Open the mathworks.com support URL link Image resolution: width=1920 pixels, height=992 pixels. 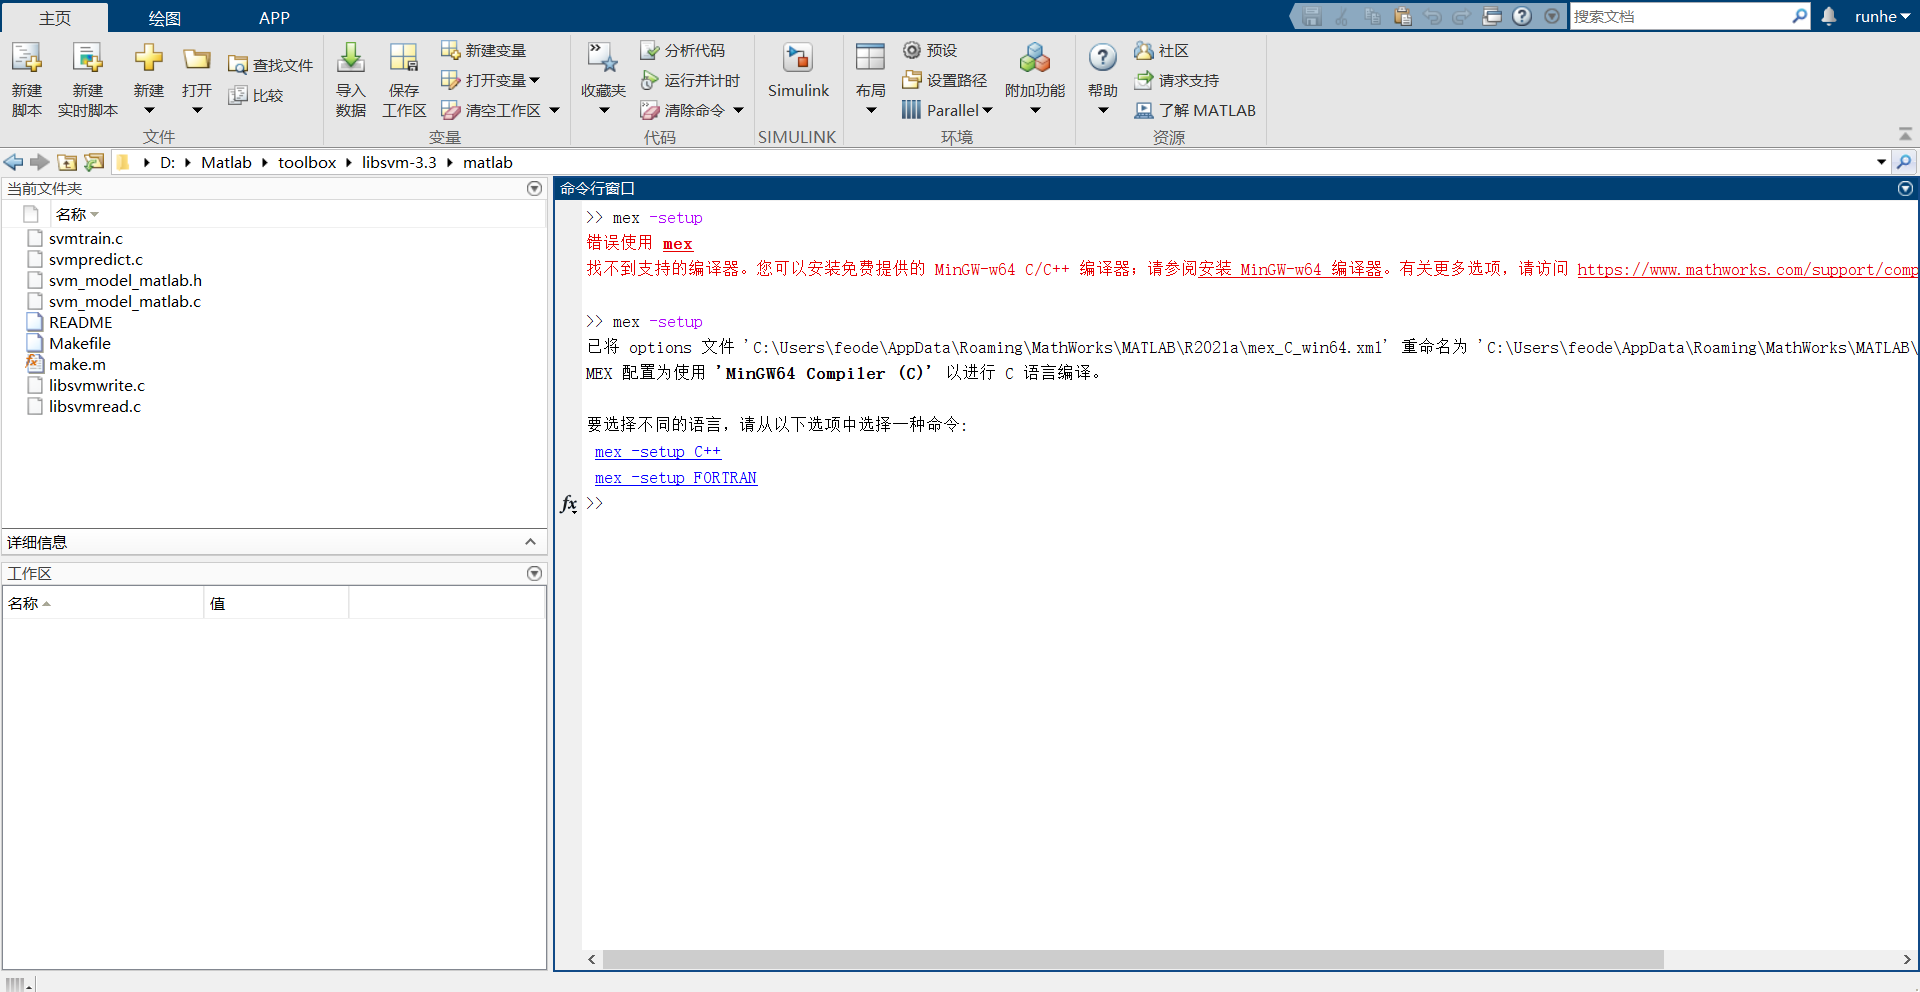1747,269
